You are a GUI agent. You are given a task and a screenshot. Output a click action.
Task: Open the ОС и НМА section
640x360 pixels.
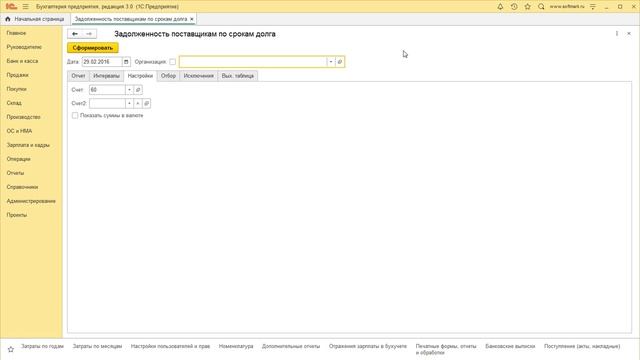(19, 131)
